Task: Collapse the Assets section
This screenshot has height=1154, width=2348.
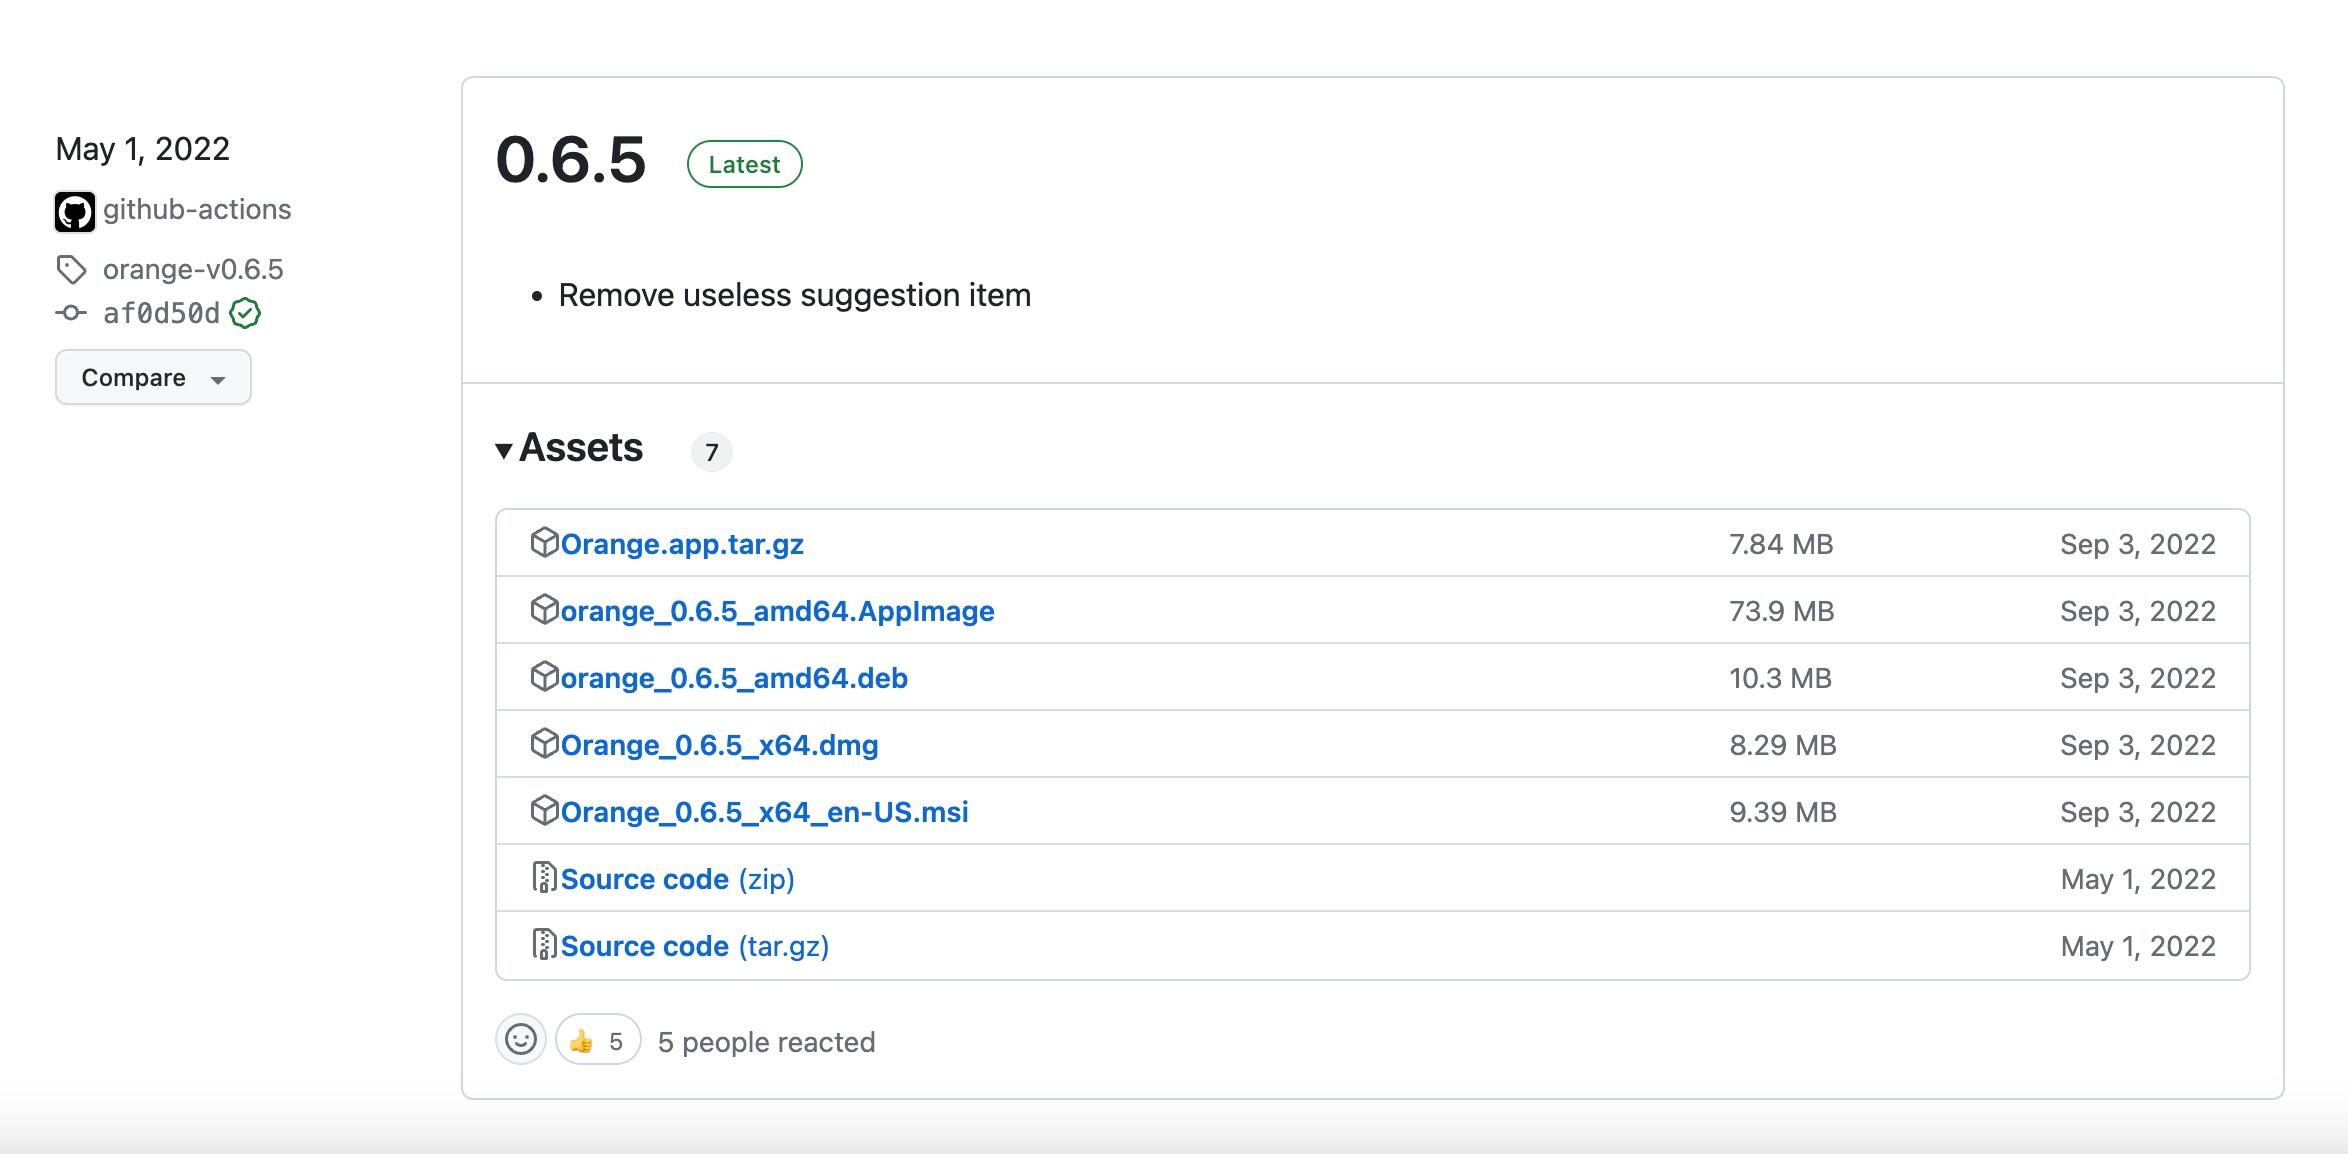Action: click(570, 448)
